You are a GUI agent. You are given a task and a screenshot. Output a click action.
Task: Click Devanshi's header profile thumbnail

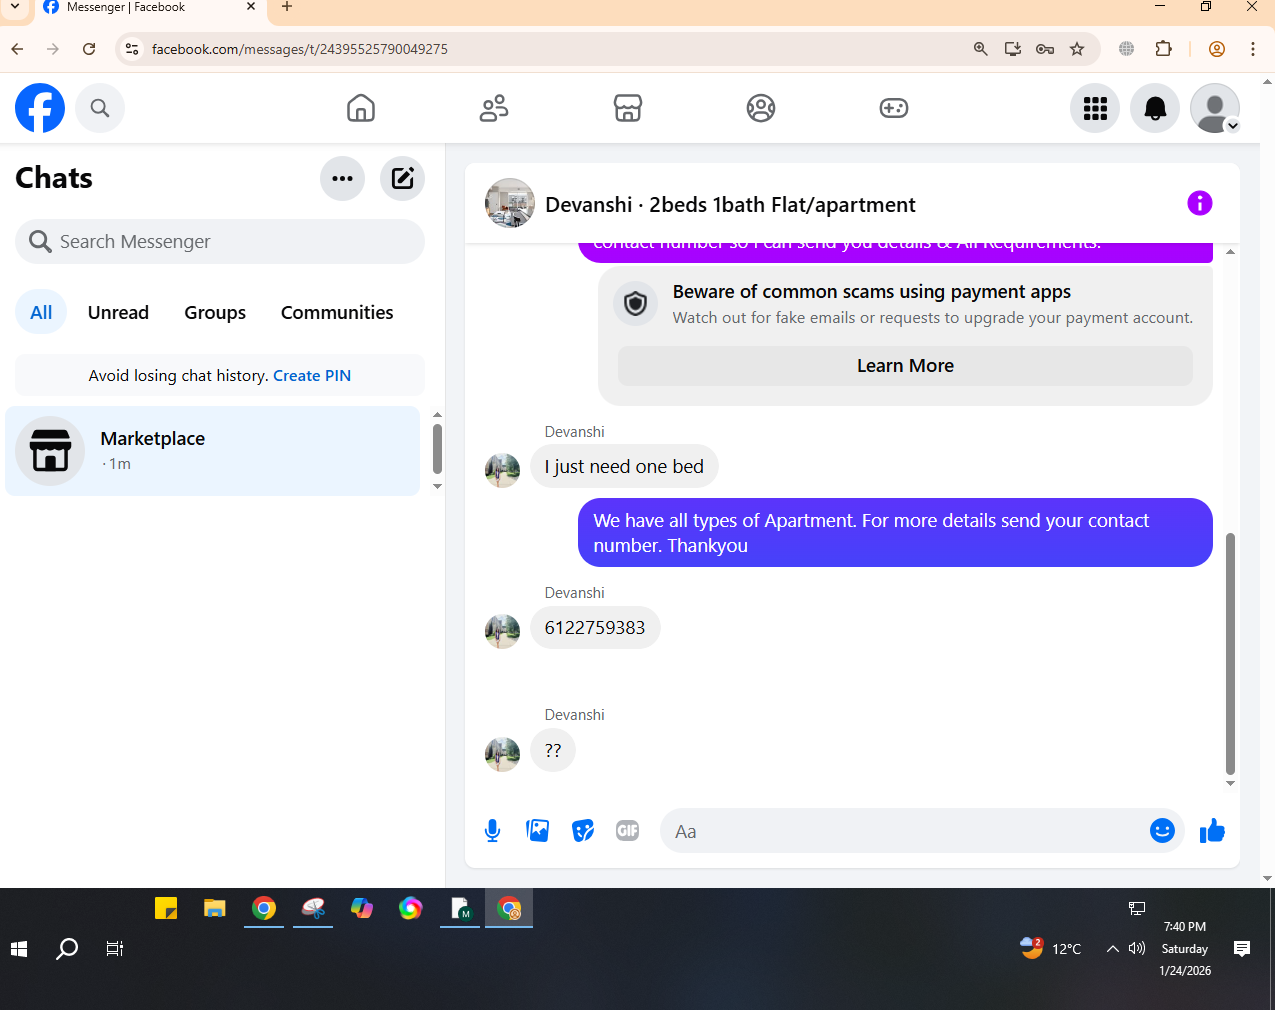(510, 204)
